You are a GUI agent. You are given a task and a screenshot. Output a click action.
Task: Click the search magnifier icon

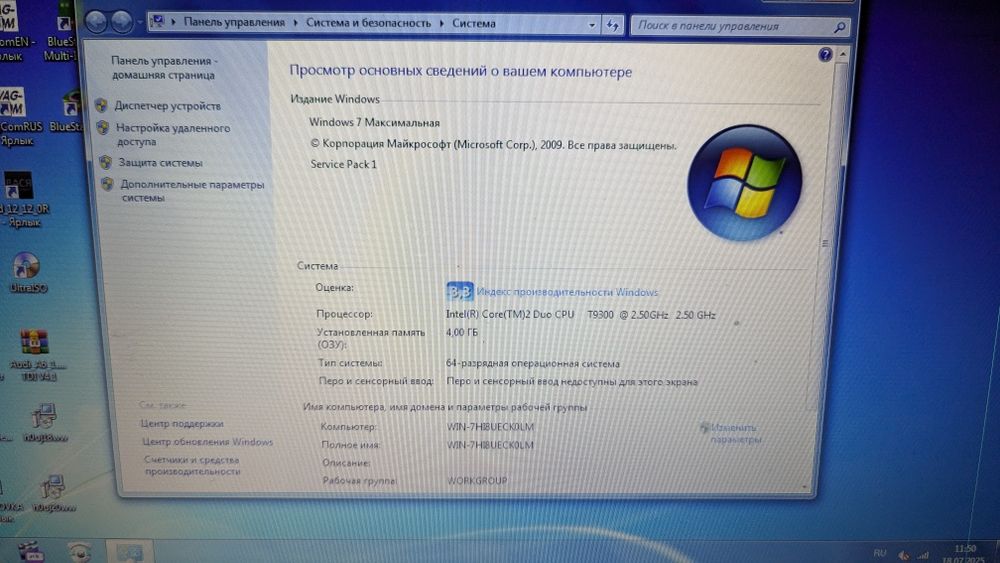coord(839,27)
